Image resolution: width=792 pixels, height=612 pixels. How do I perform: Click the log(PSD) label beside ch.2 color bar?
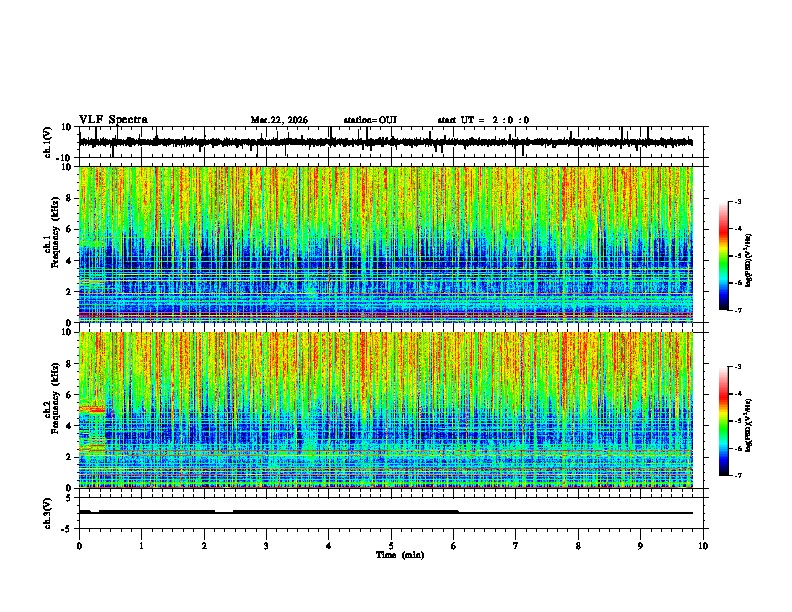point(749,425)
